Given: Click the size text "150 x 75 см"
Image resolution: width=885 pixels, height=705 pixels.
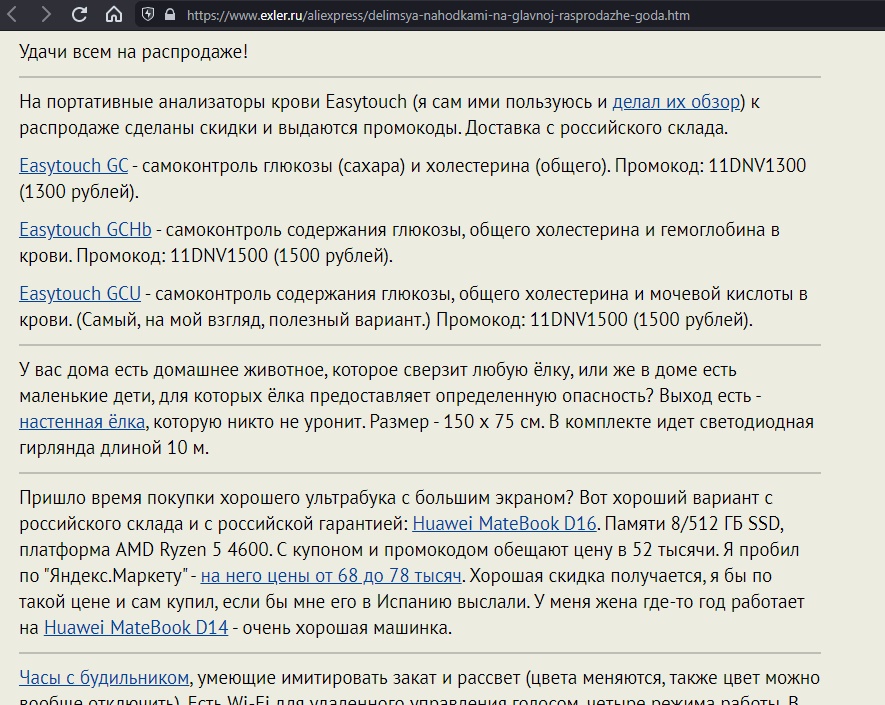Looking at the screenshot, I should [x=493, y=422].
